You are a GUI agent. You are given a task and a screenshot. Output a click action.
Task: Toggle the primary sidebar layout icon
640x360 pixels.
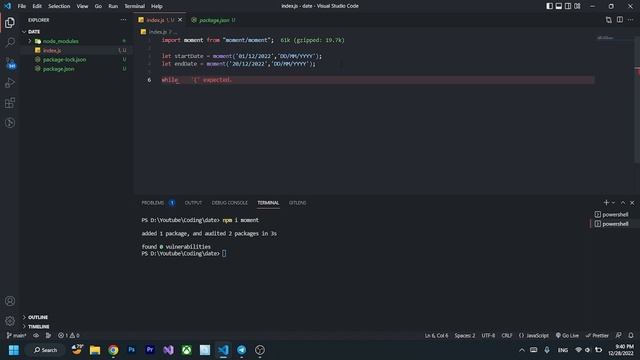(549, 6)
